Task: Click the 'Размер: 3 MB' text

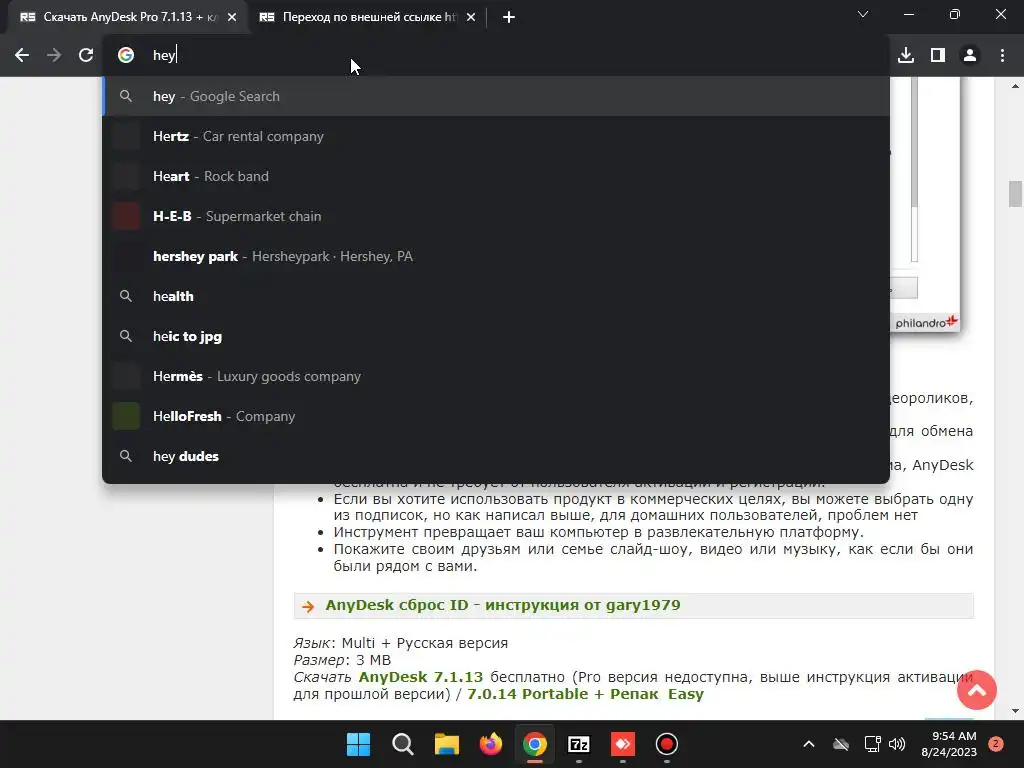Action: click(342, 660)
